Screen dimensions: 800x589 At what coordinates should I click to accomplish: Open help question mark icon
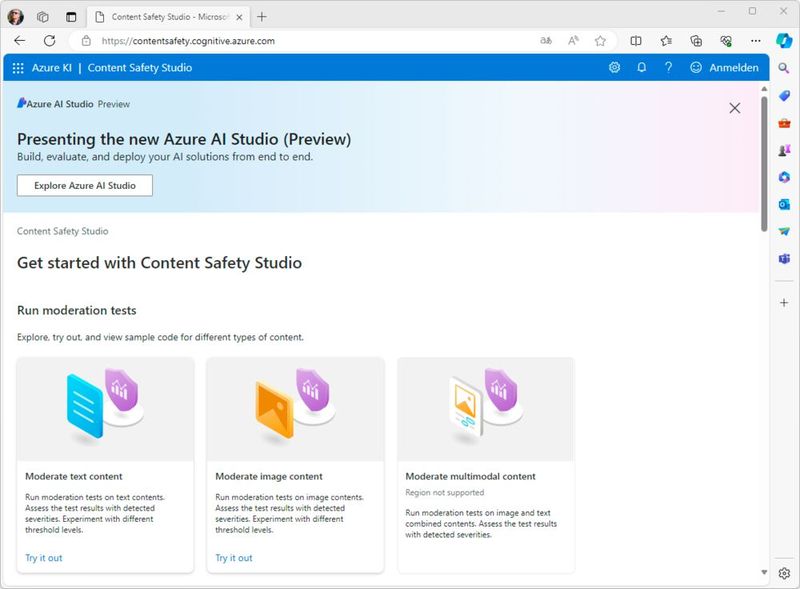coord(668,67)
